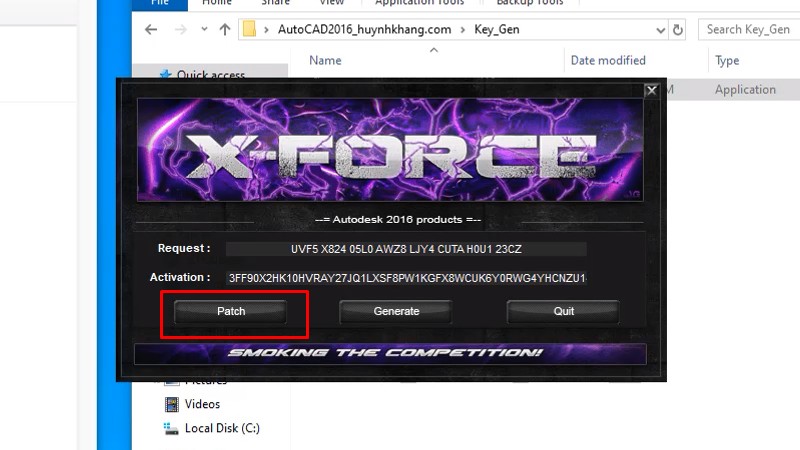Click the Quick access star icon

pos(164,75)
